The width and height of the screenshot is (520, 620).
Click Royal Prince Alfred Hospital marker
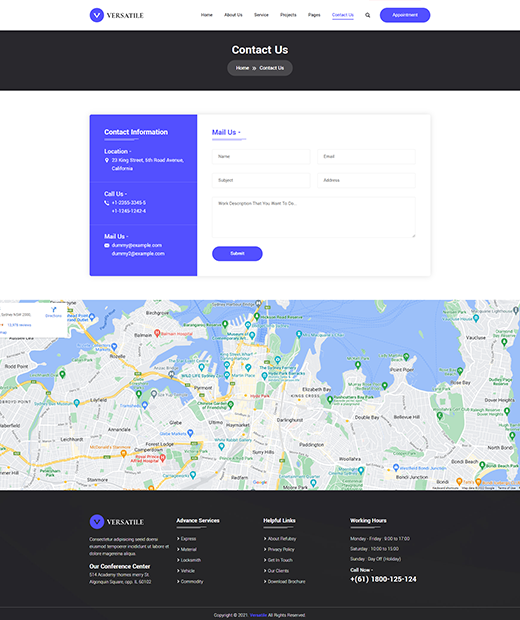click(162, 458)
